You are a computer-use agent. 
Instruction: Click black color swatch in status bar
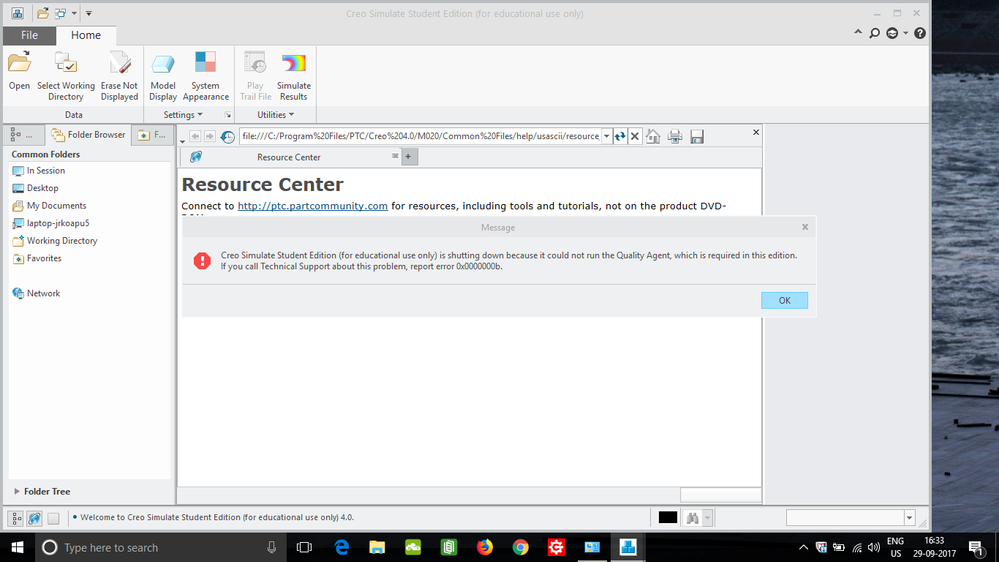pos(668,517)
